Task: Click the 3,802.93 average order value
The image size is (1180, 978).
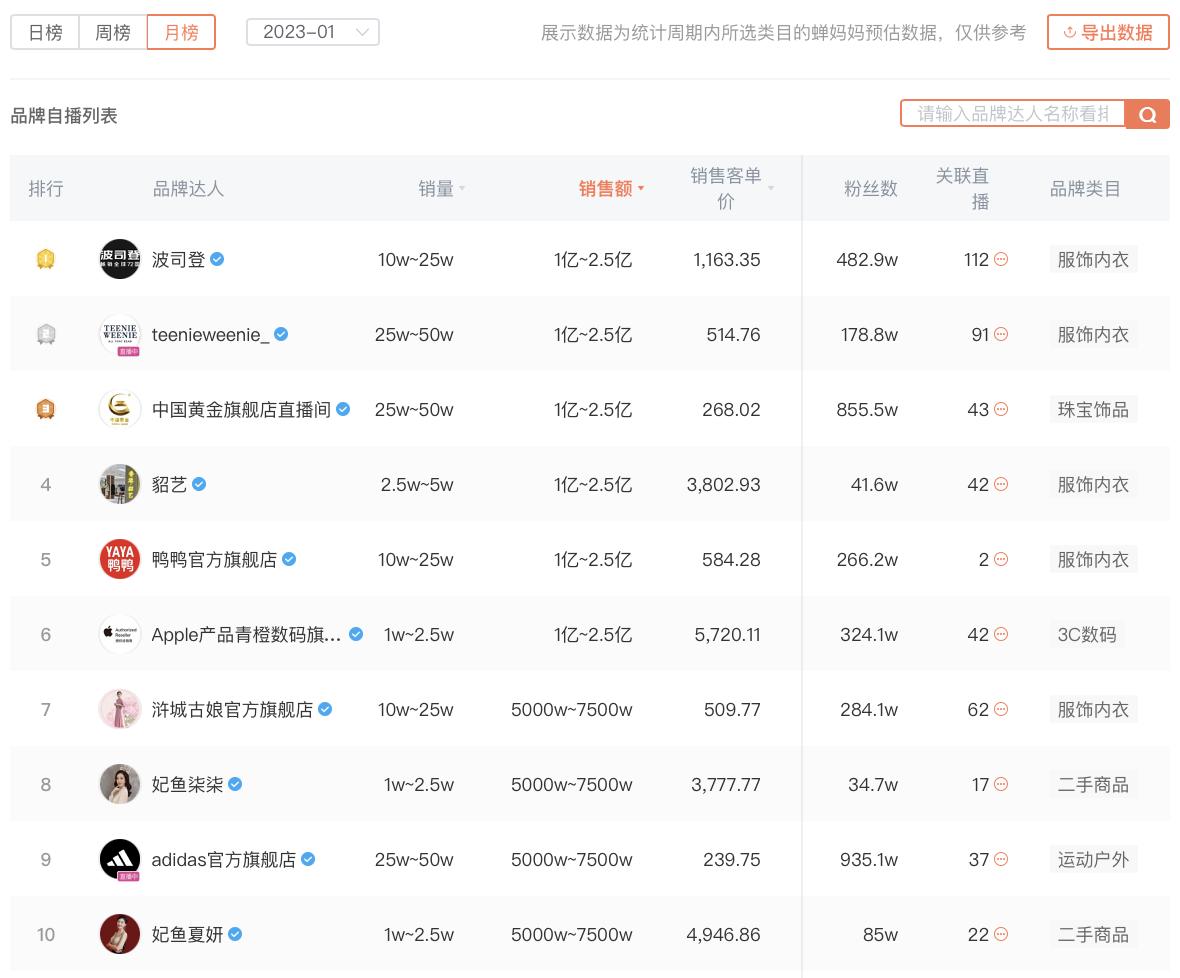Action: click(723, 484)
